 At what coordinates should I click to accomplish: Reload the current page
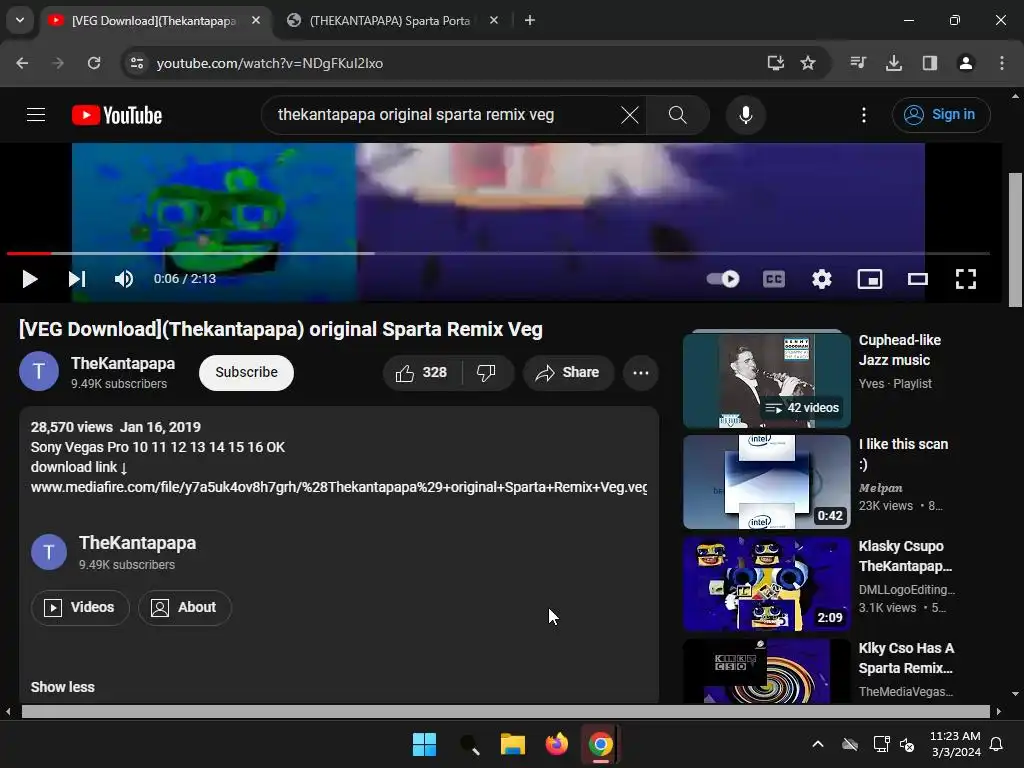click(94, 63)
